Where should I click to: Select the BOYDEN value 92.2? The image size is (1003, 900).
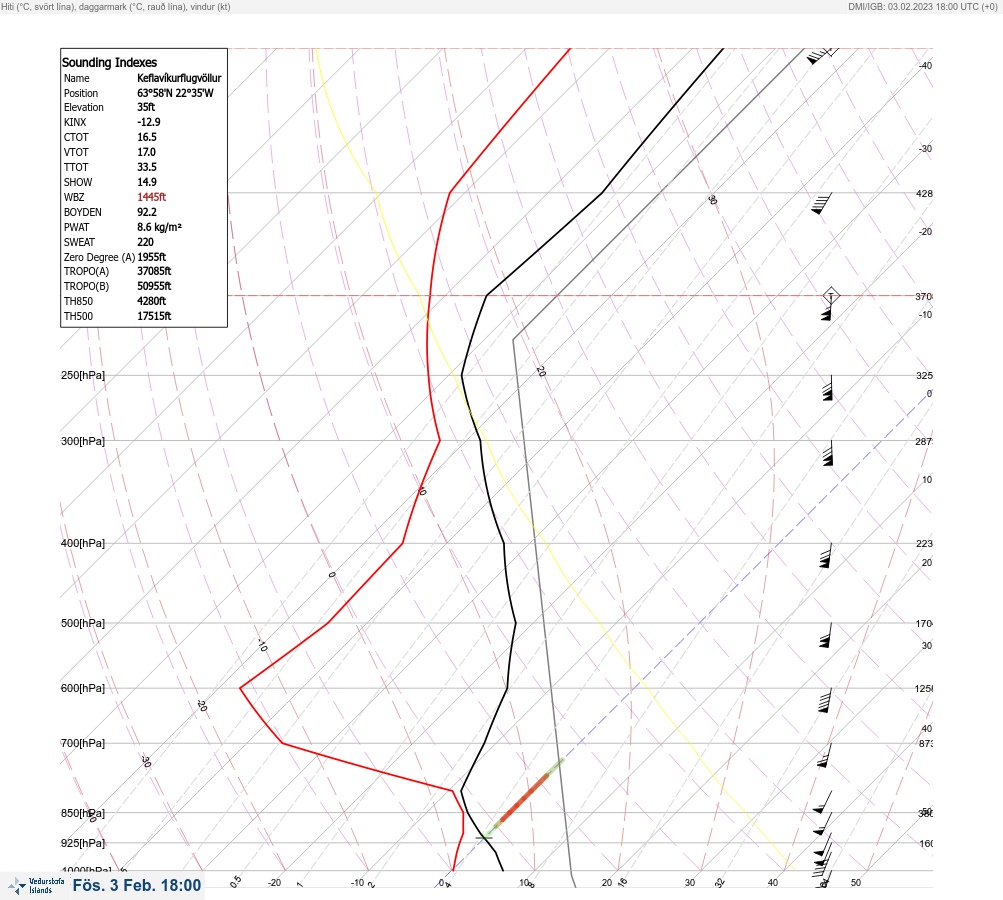(x=146, y=212)
